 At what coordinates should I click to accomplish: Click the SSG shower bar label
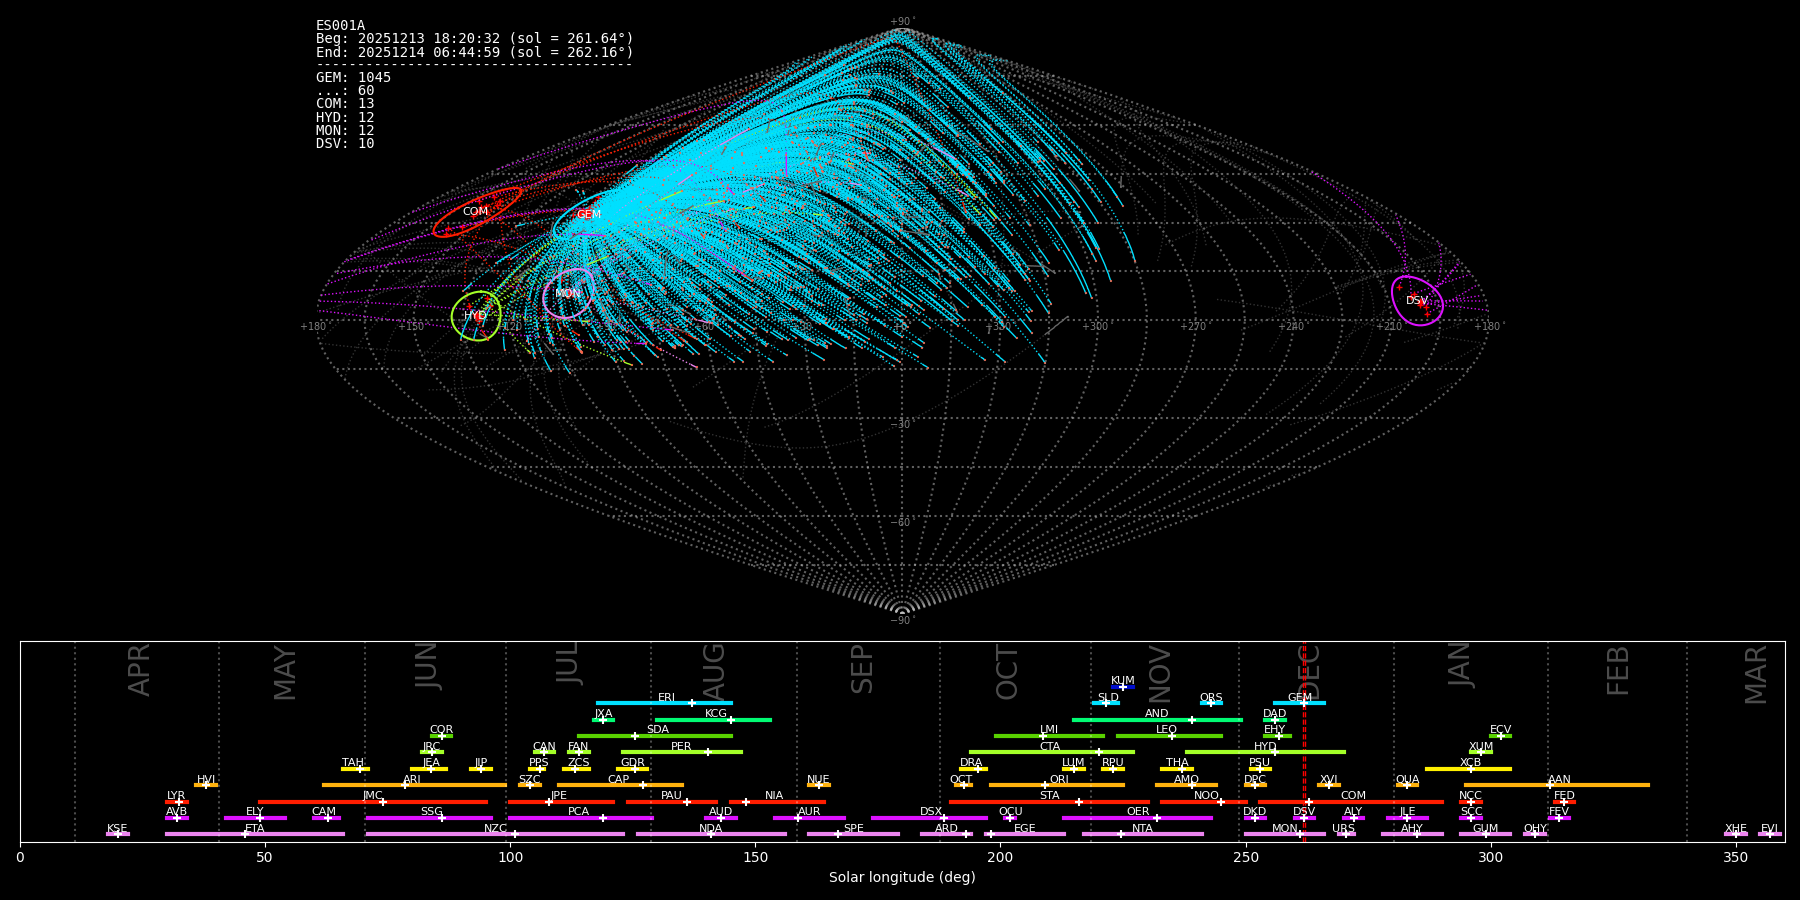coord(432,812)
